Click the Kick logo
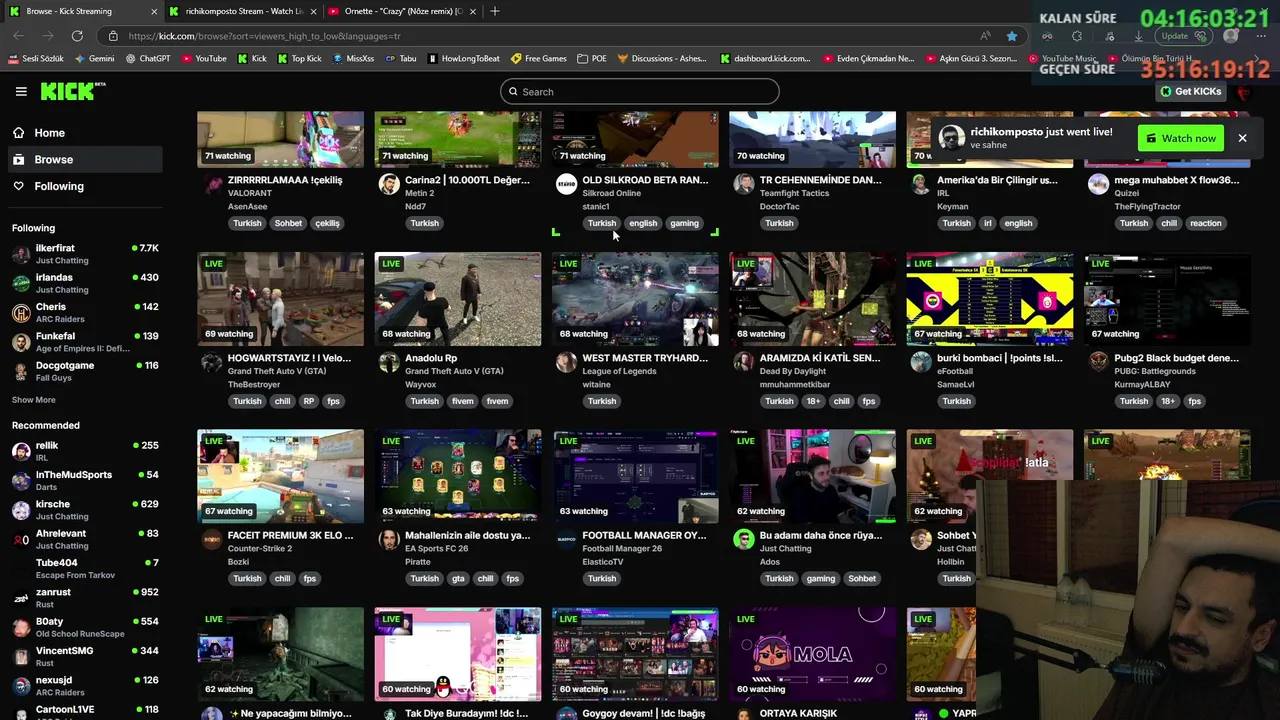The image size is (1280, 720). 73,91
